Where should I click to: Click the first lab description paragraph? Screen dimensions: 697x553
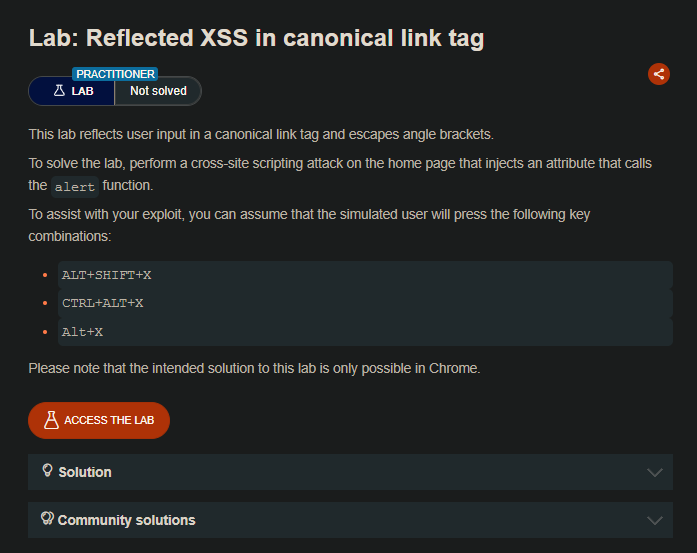[x=261, y=135]
